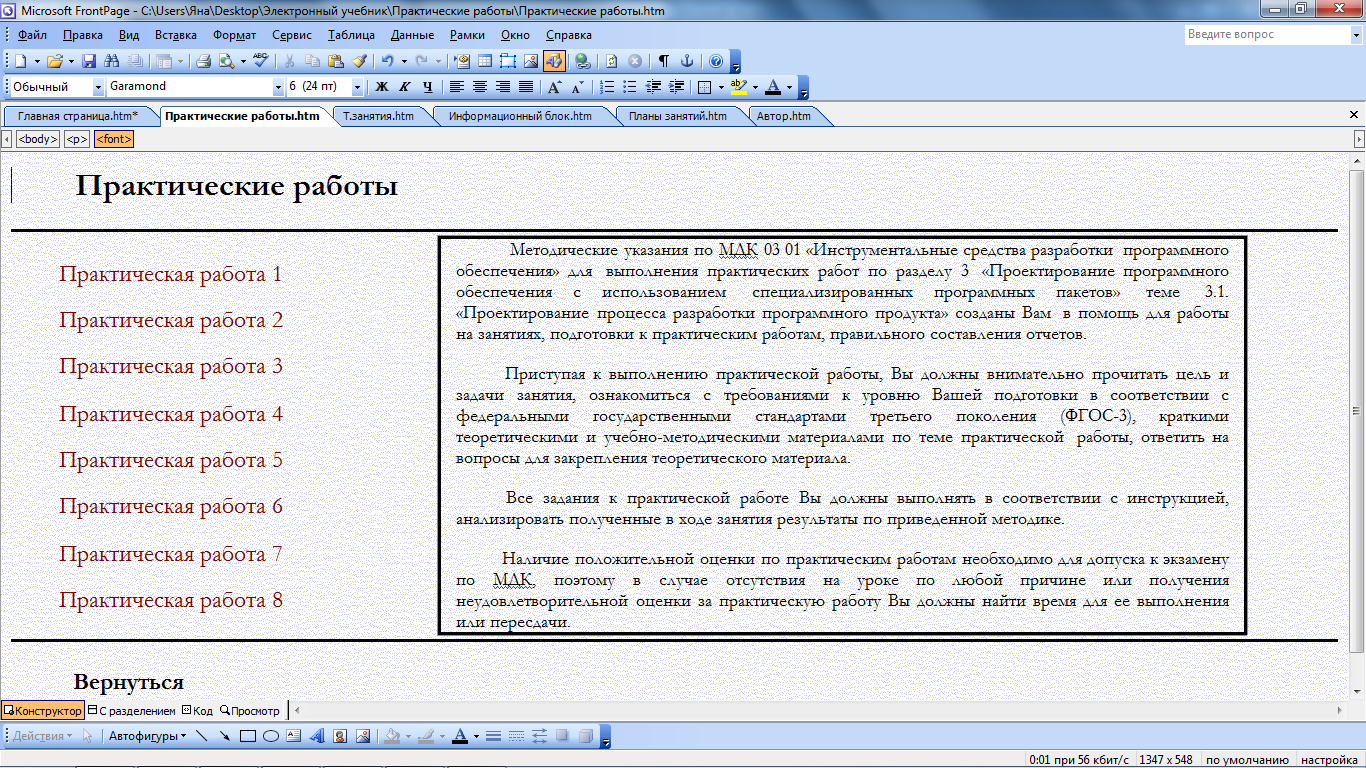Viewport: 1366px width, 768px height.
Task: Click the Find binoculars icon
Action: pos(110,61)
